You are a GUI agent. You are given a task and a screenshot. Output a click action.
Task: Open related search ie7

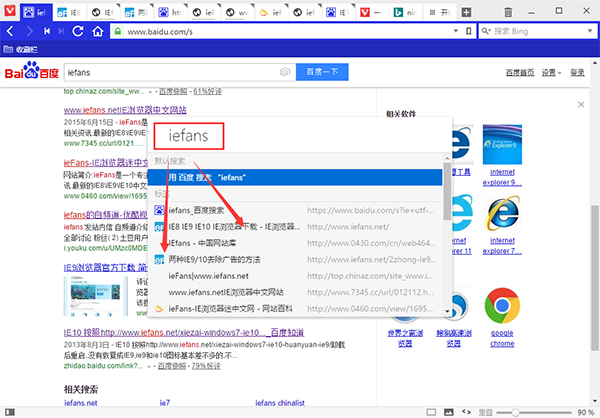coord(165,403)
